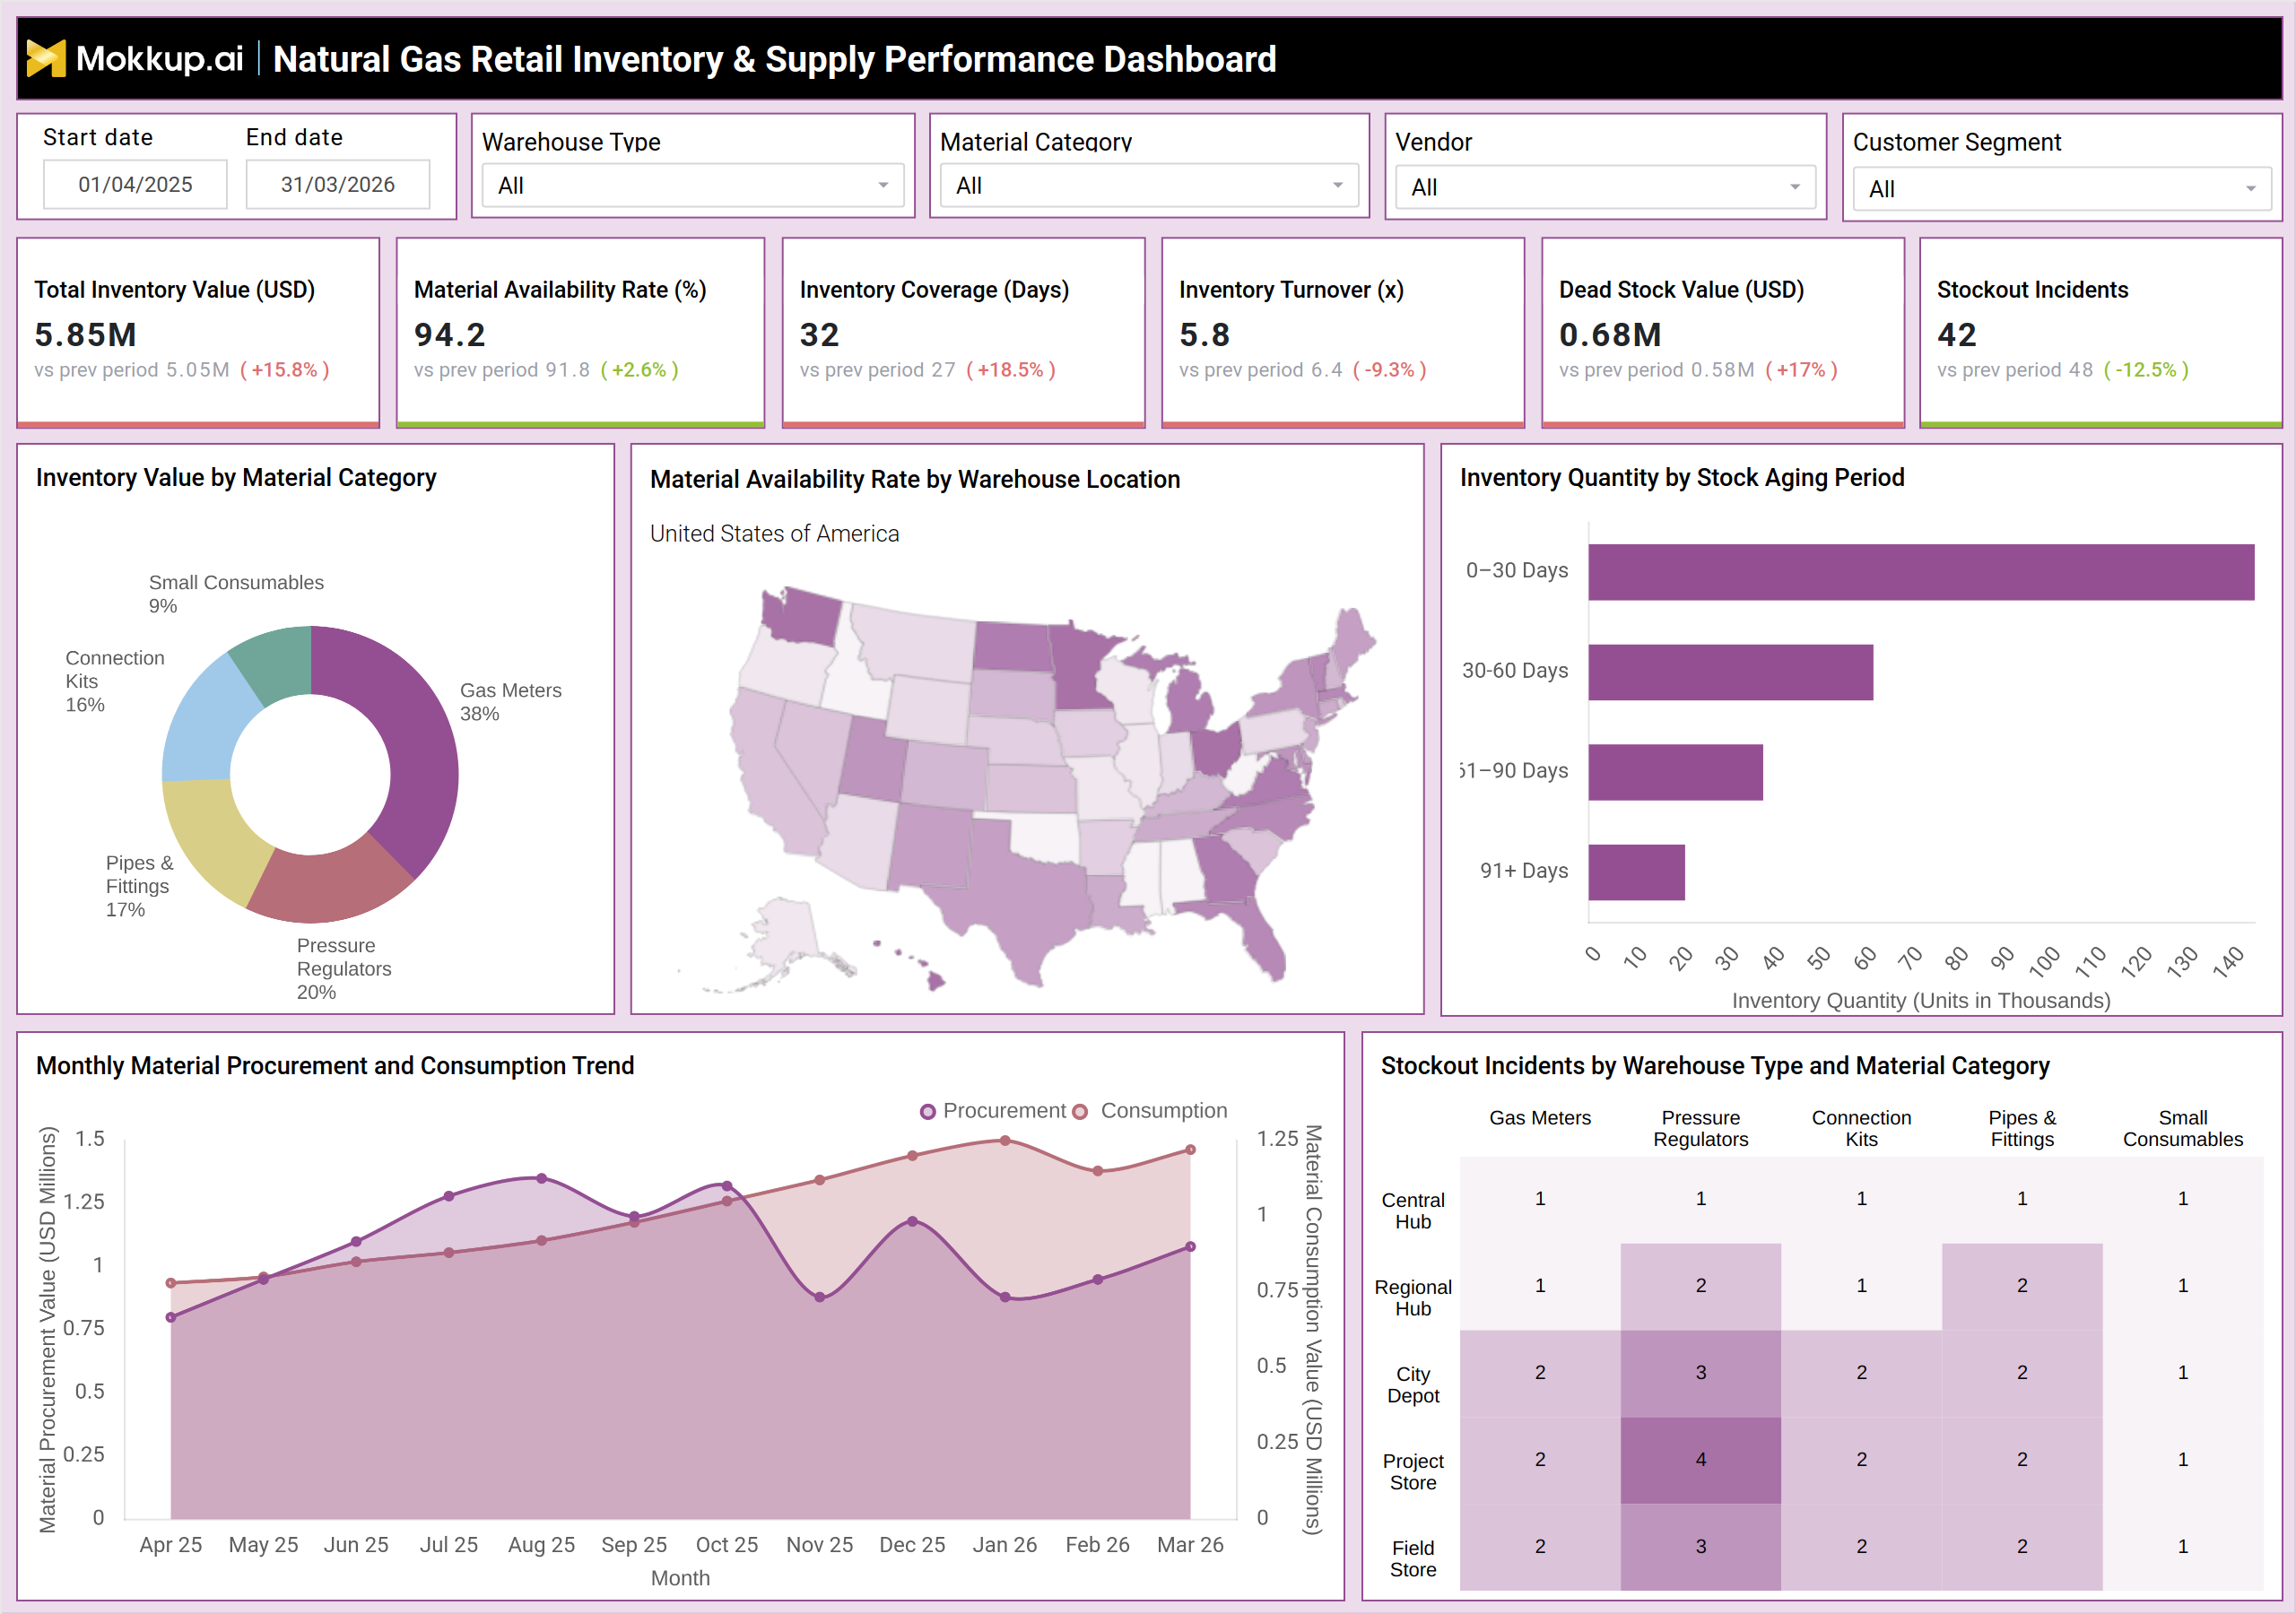
Task: Click the Oct 25 axis label
Action: [727, 1545]
